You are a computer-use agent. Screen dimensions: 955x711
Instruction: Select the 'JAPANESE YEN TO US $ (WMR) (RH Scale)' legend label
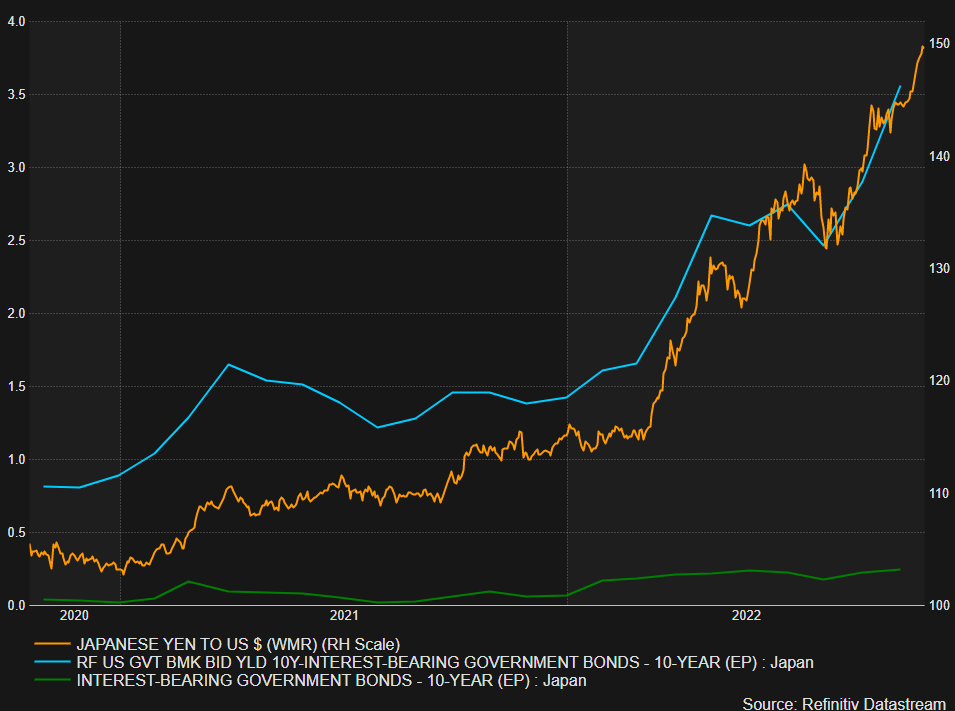coord(238,644)
